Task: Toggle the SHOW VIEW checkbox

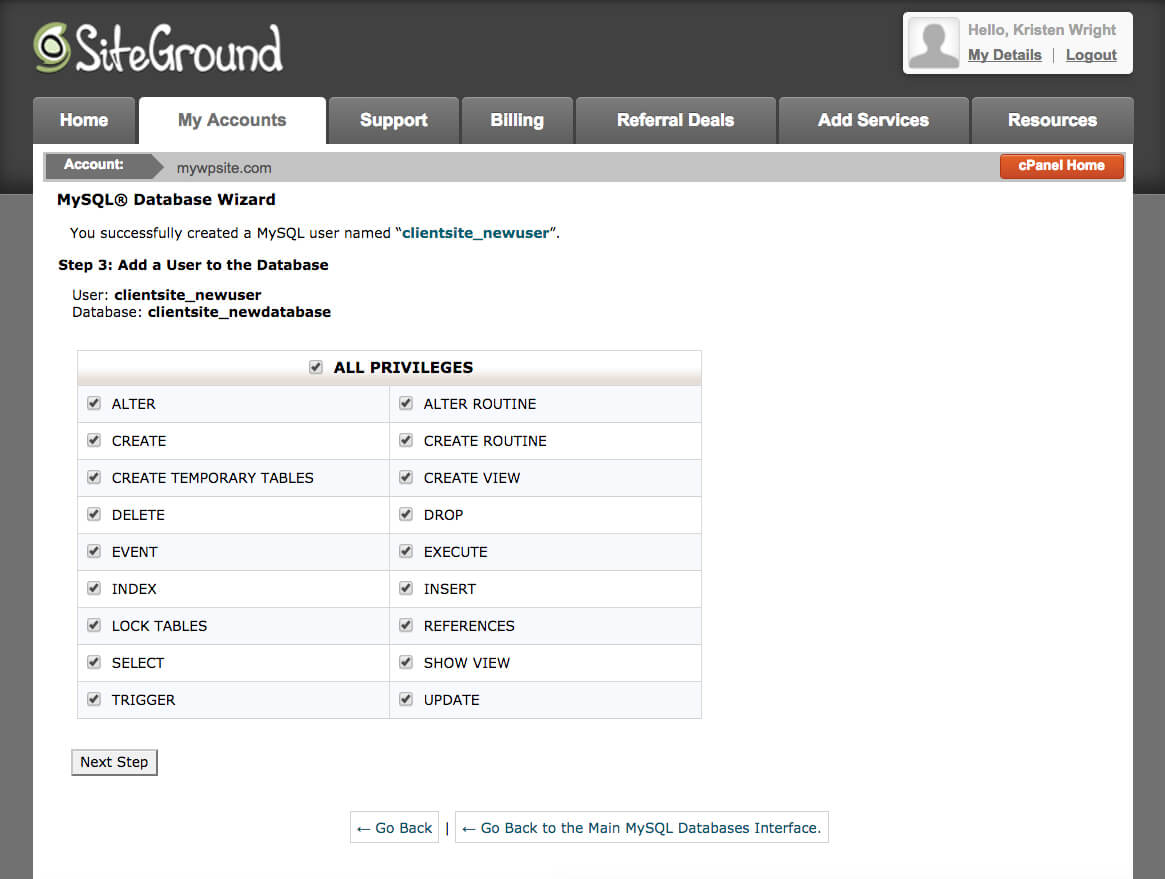Action: [x=406, y=662]
